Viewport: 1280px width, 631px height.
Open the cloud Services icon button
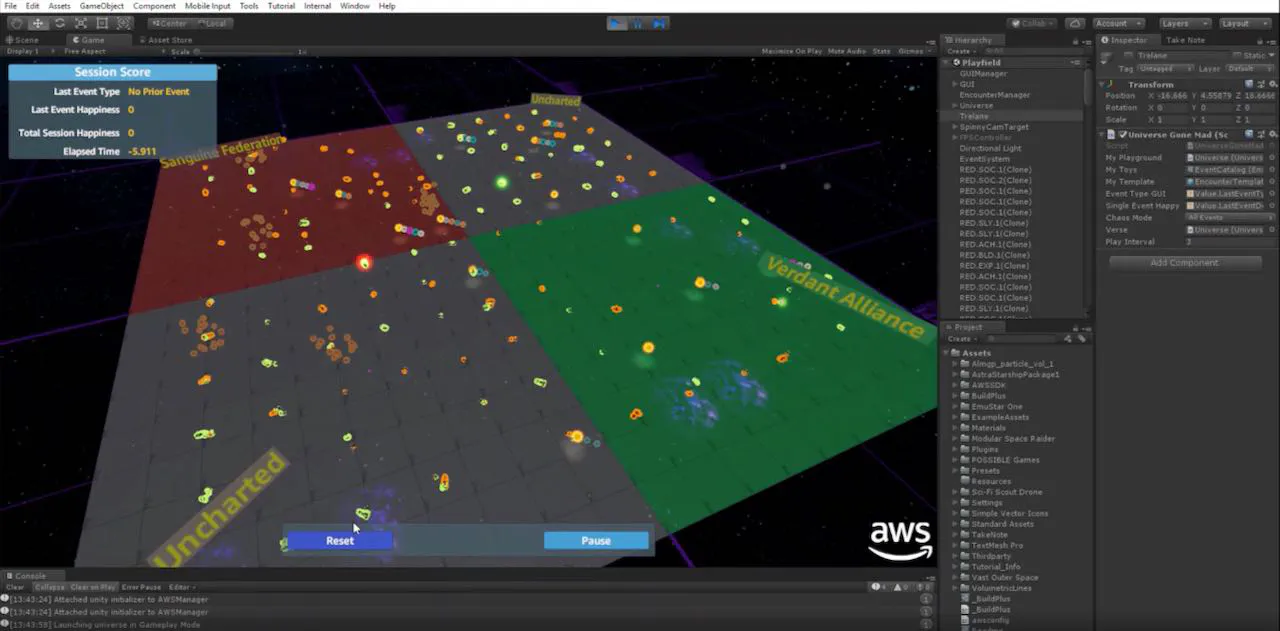coord(1075,23)
